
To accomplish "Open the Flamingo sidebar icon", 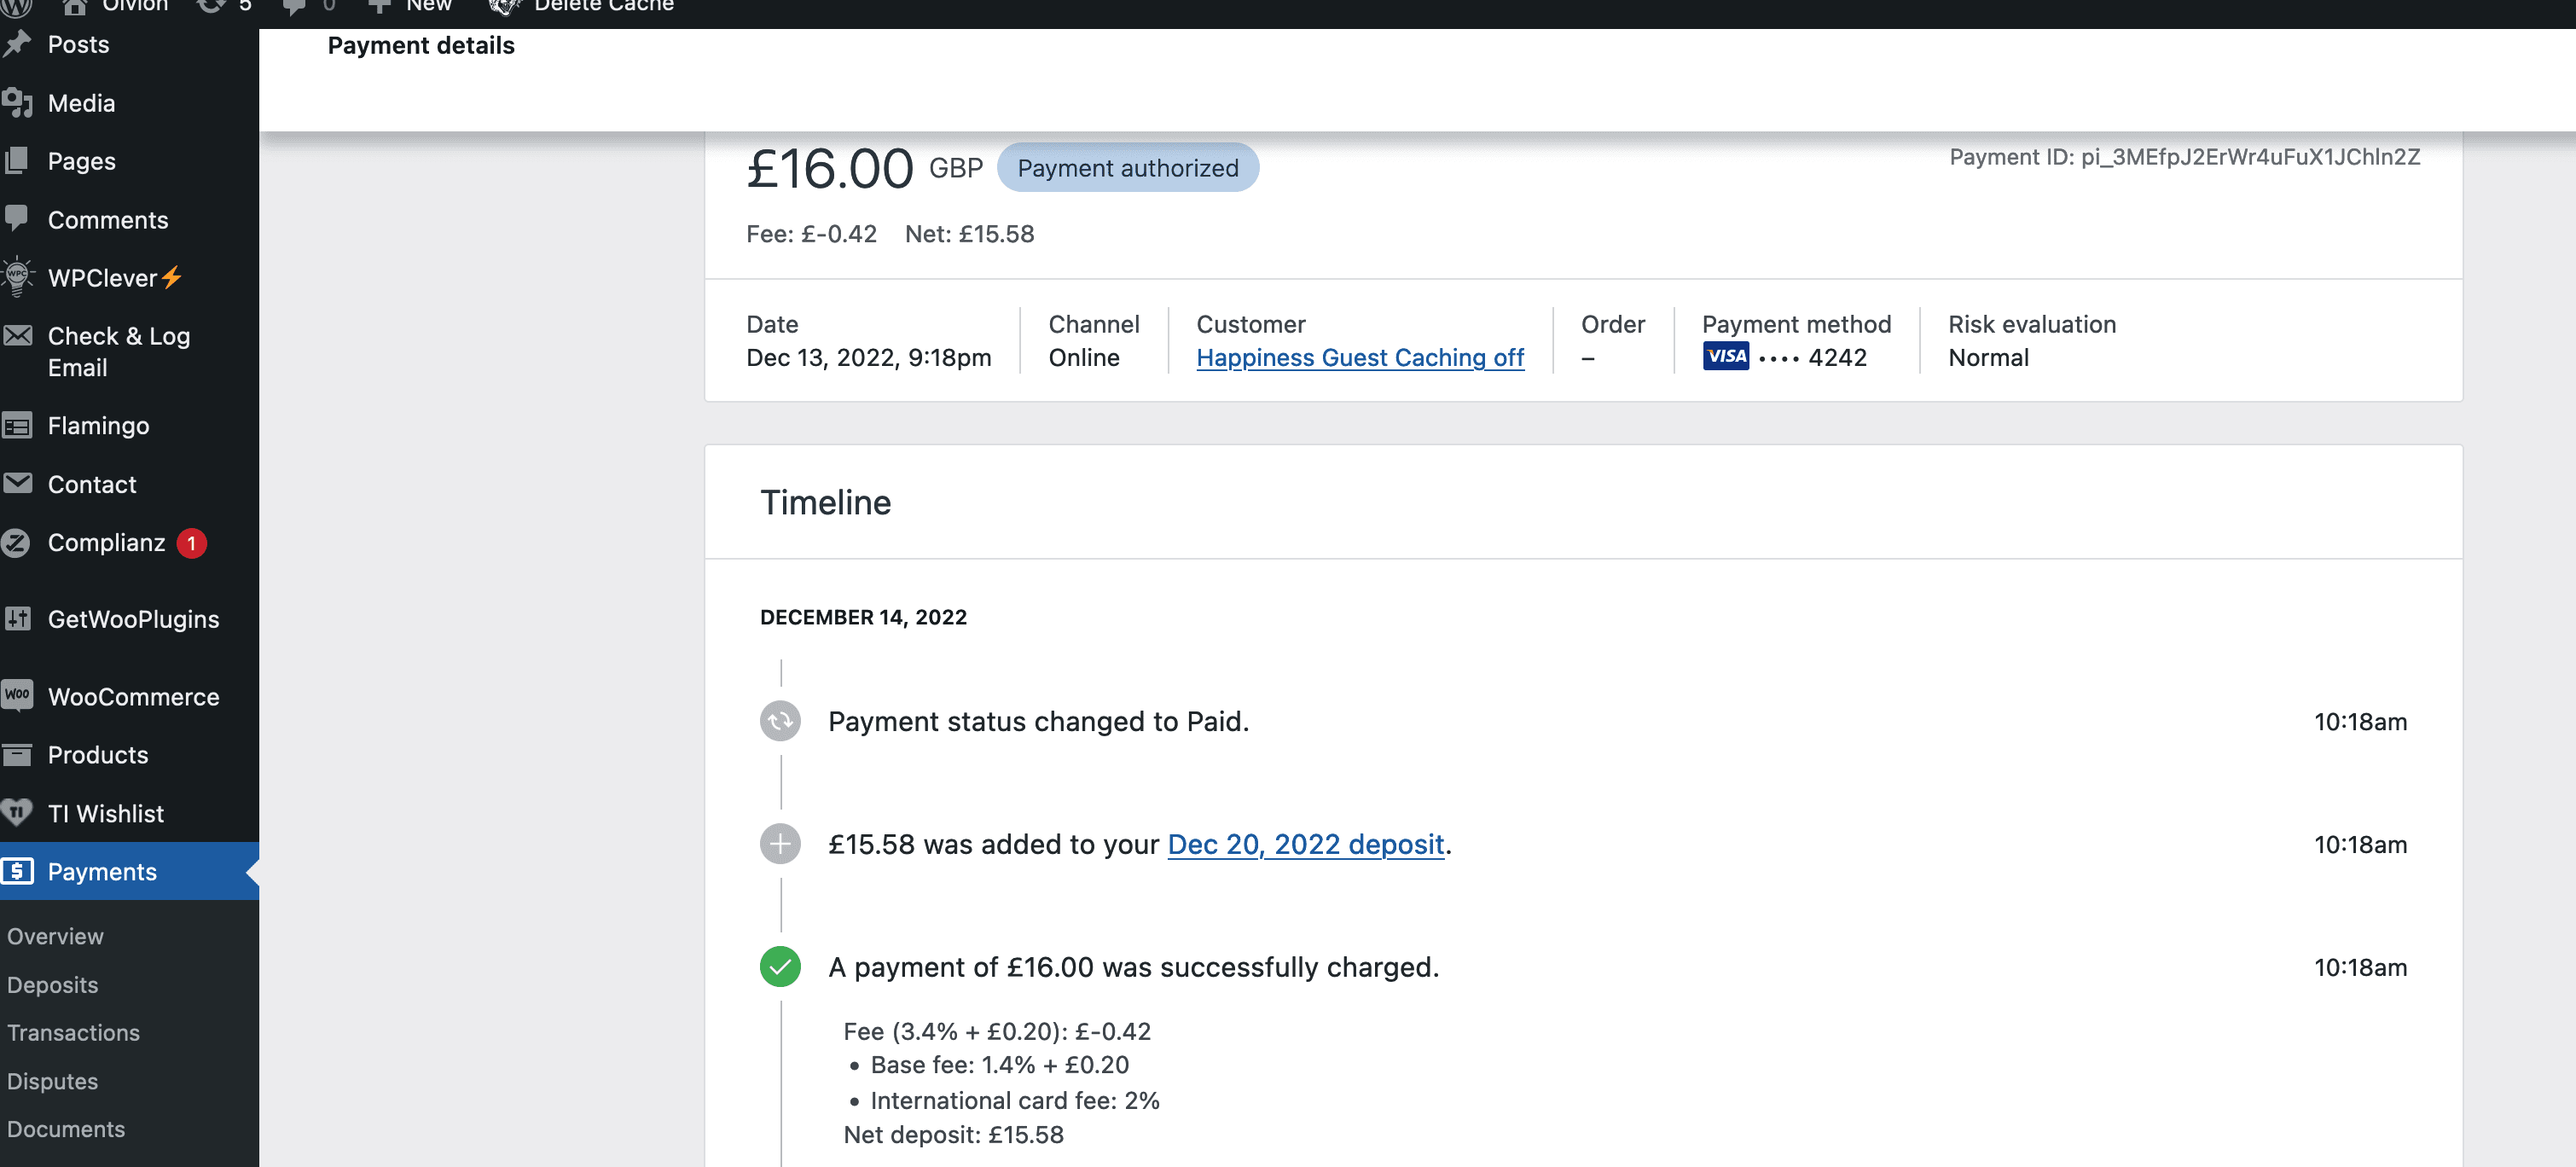I will (17, 425).
